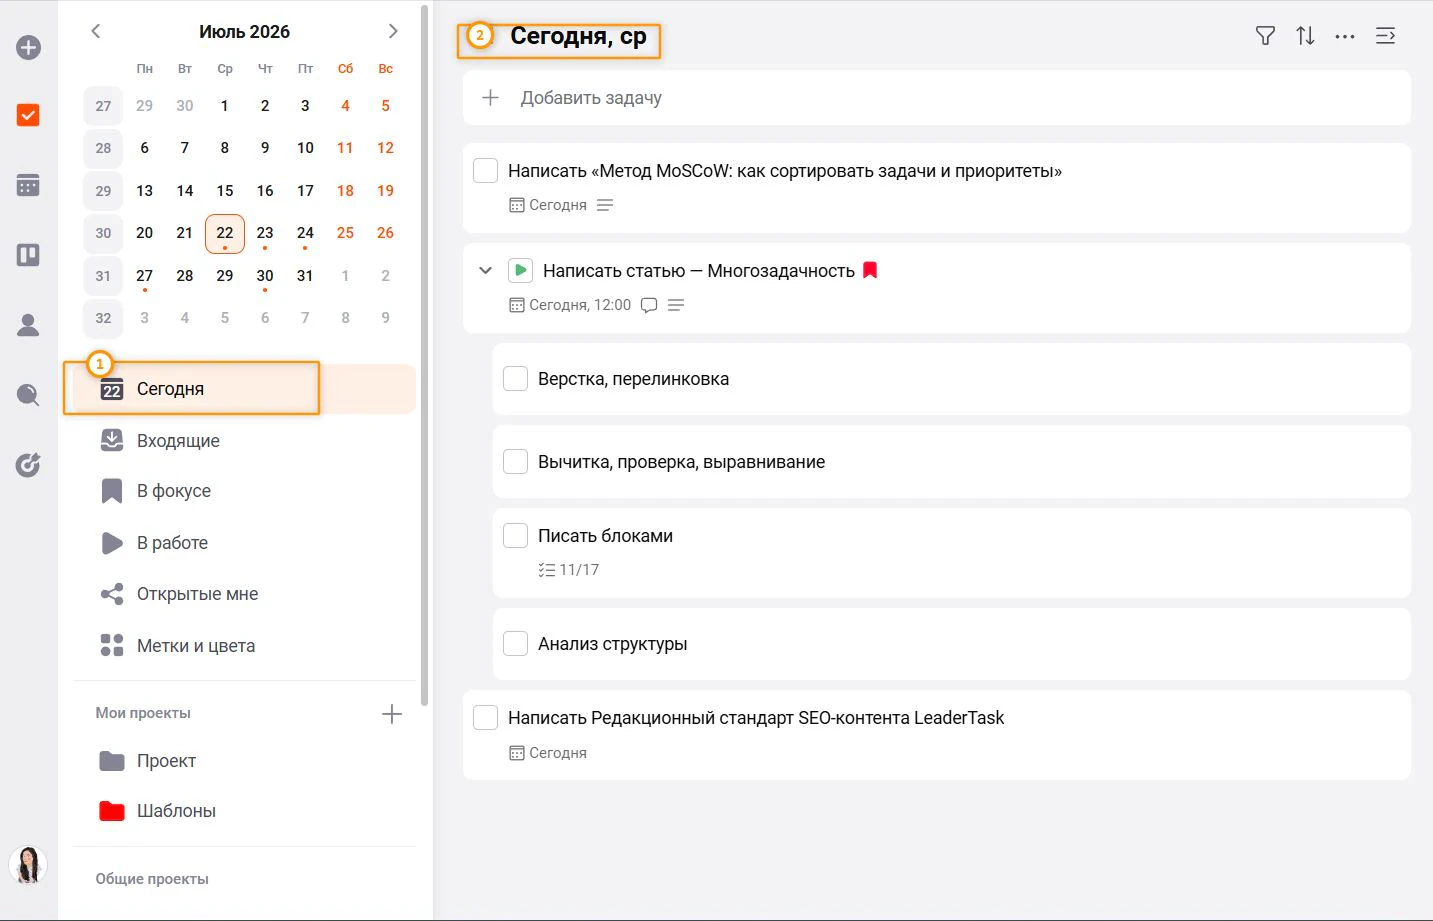Select Saturday July 18 in the calendar
Viewport: 1433px width, 921px height.
345,191
